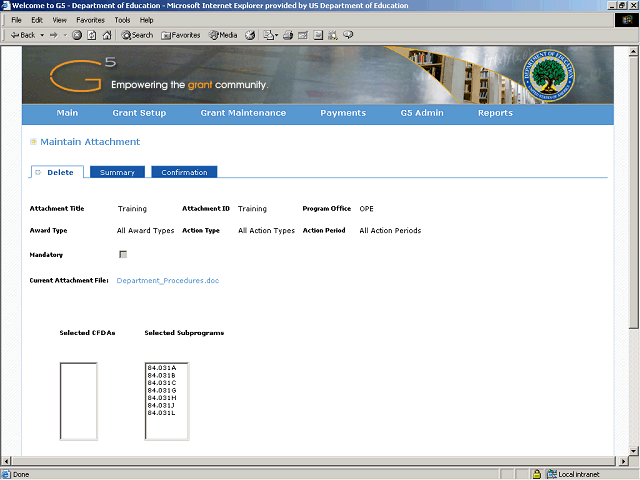Click the vertical scrollbar thumb
640x480 pixels.
pos(633,192)
